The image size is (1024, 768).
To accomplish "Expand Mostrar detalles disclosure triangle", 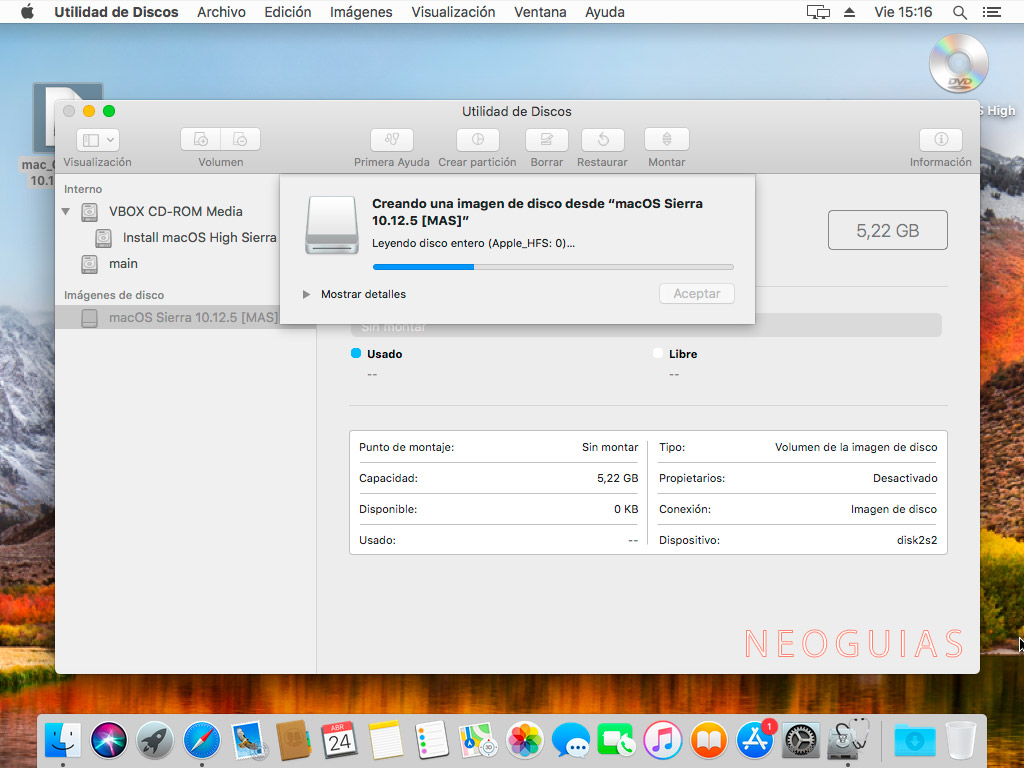I will 306,295.
